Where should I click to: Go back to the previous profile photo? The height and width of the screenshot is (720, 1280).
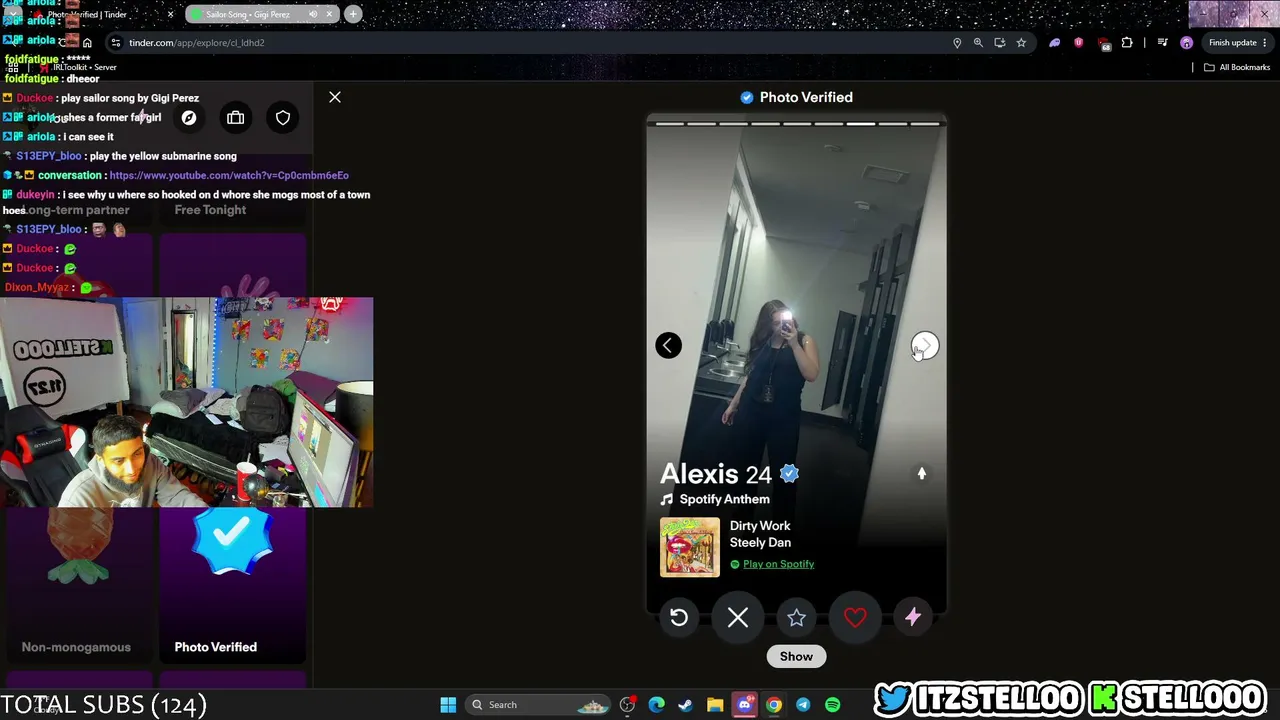point(668,346)
